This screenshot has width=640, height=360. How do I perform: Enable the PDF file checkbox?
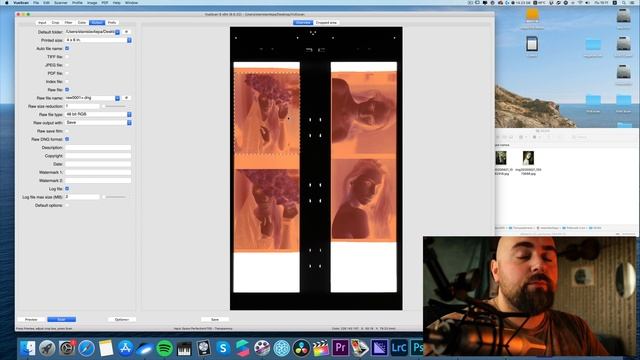tap(67, 73)
